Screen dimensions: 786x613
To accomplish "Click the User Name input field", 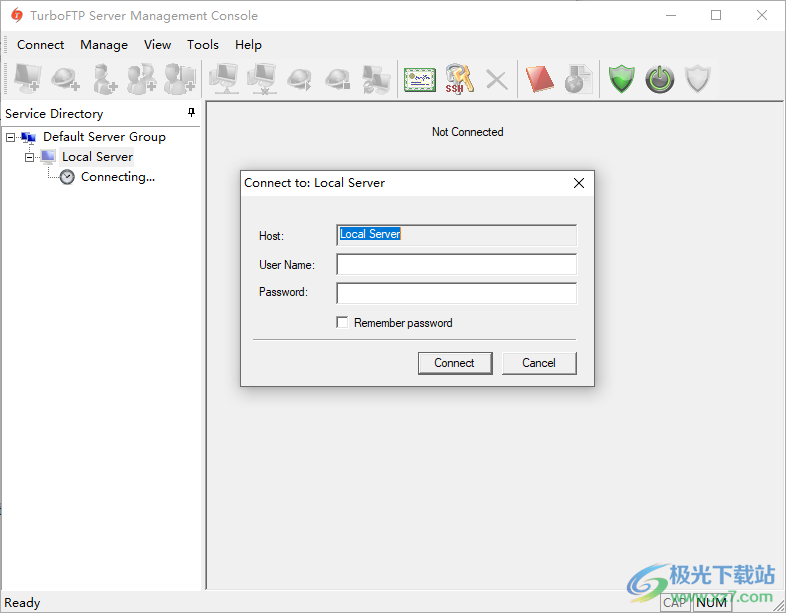I will click(456, 264).
